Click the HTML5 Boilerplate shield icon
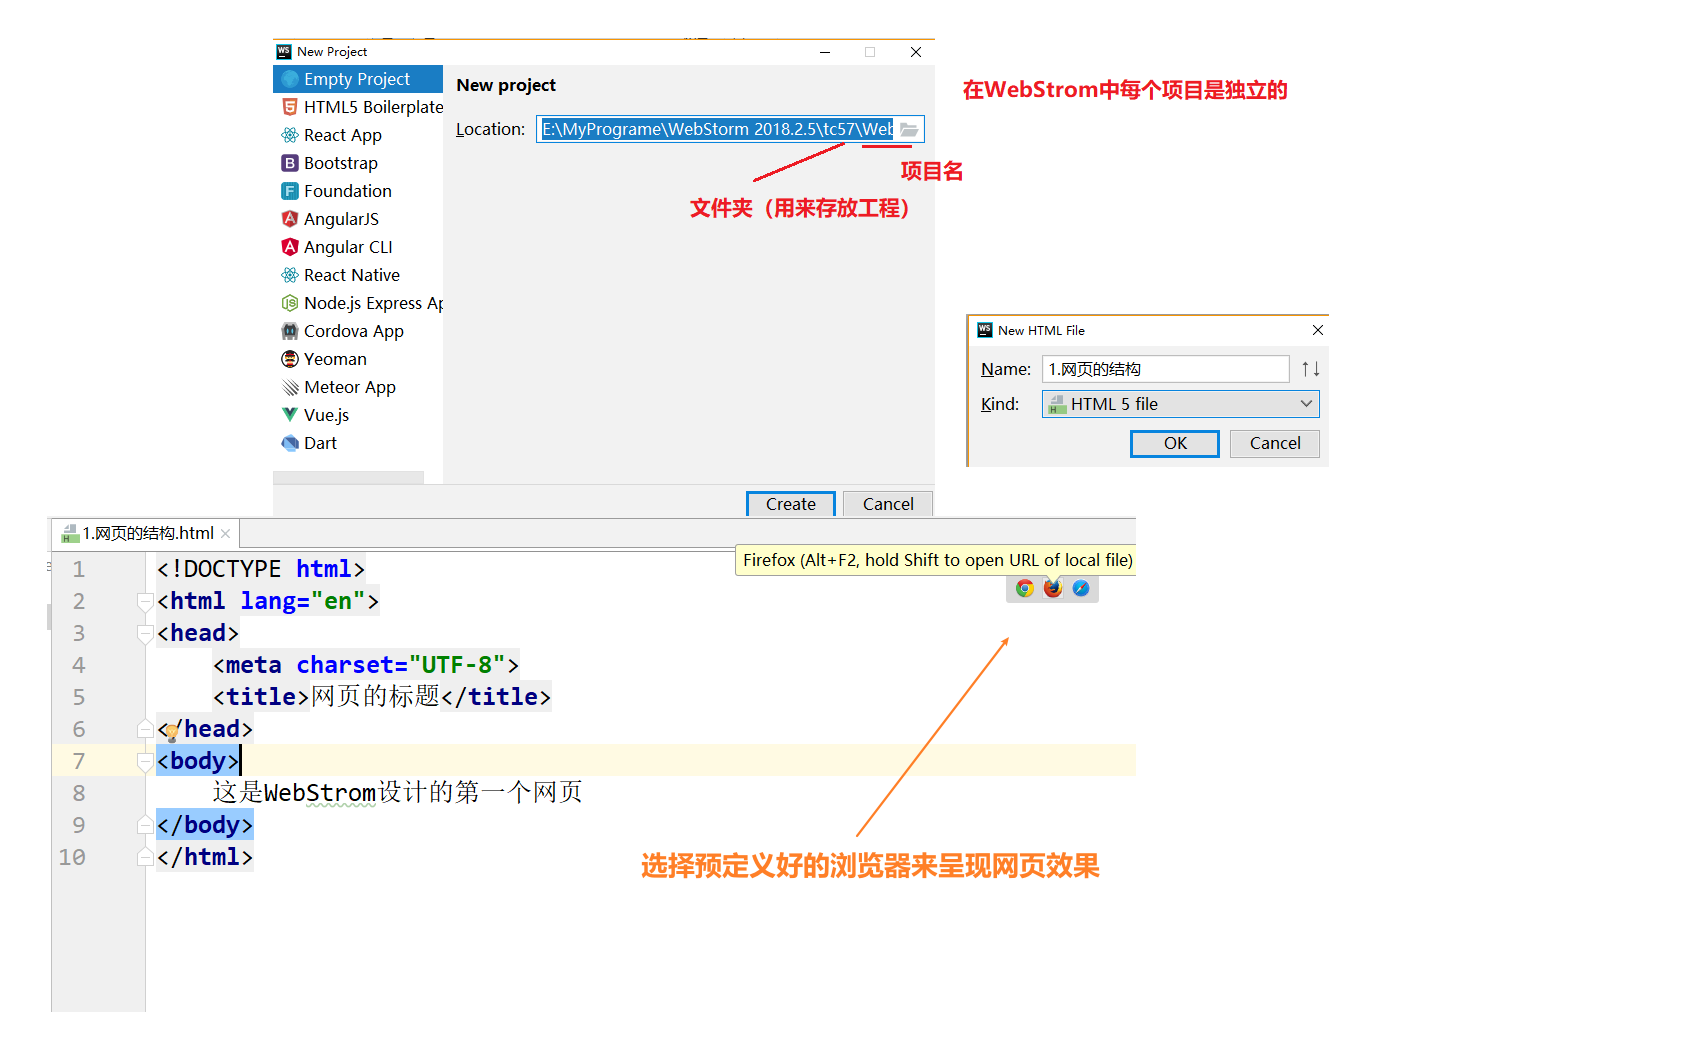 (x=290, y=107)
